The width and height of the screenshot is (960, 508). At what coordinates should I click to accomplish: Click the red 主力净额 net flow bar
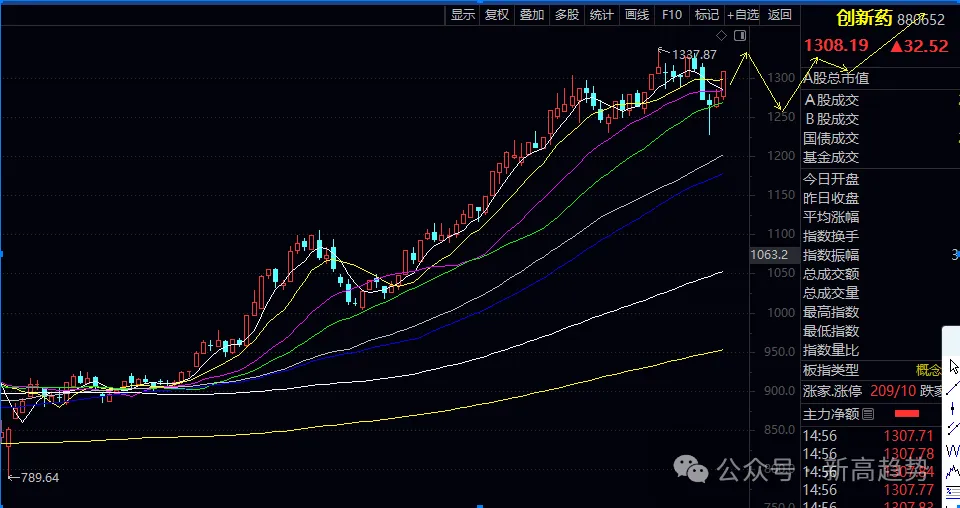pos(907,414)
